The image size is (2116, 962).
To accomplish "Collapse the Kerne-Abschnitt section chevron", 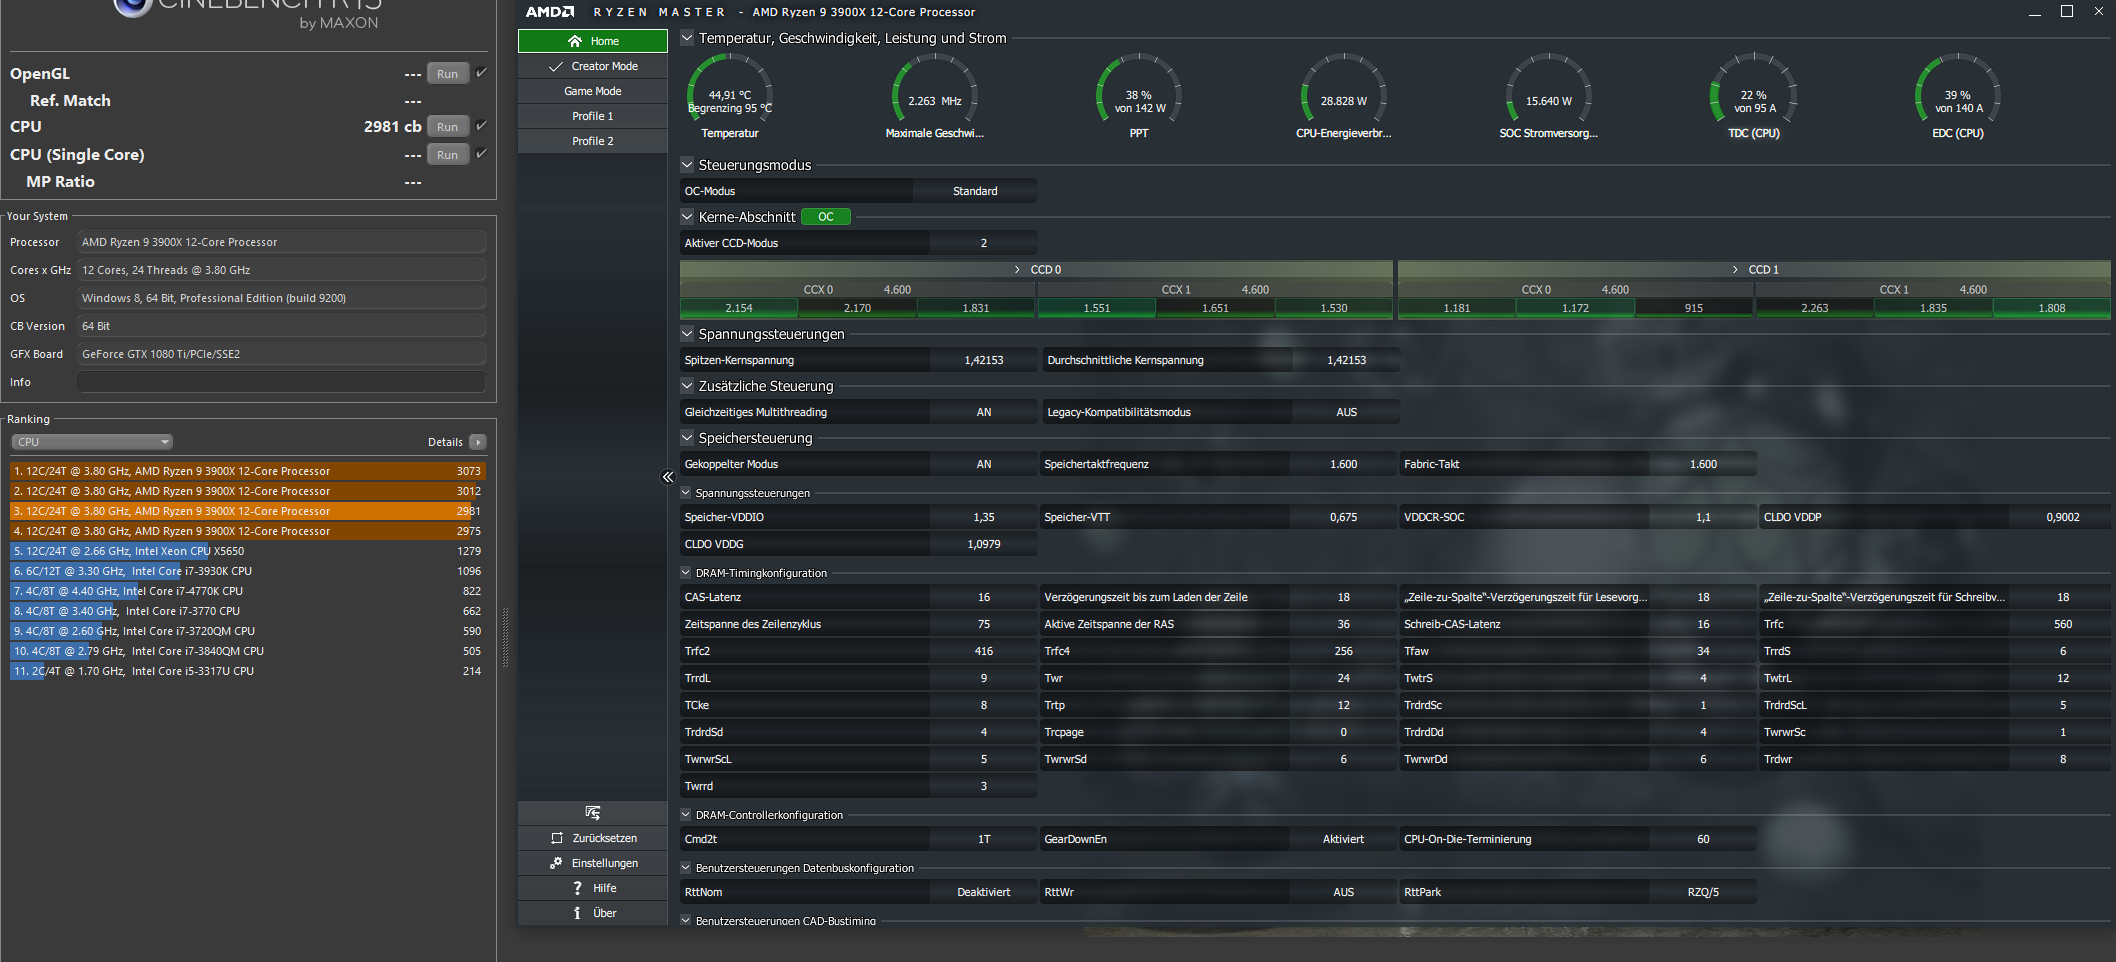I will [x=687, y=217].
